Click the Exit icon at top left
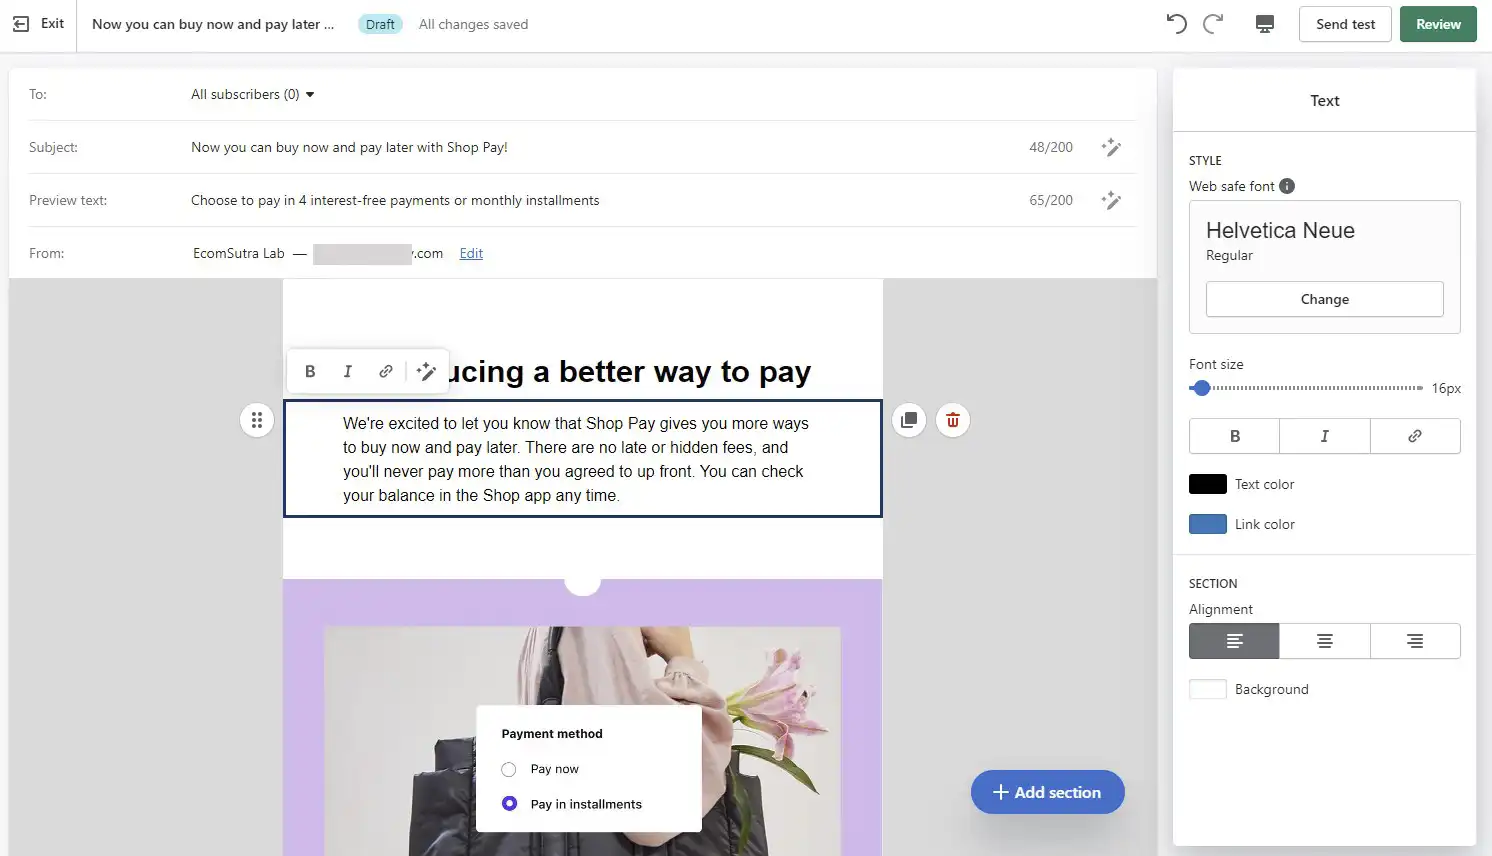 point(21,24)
